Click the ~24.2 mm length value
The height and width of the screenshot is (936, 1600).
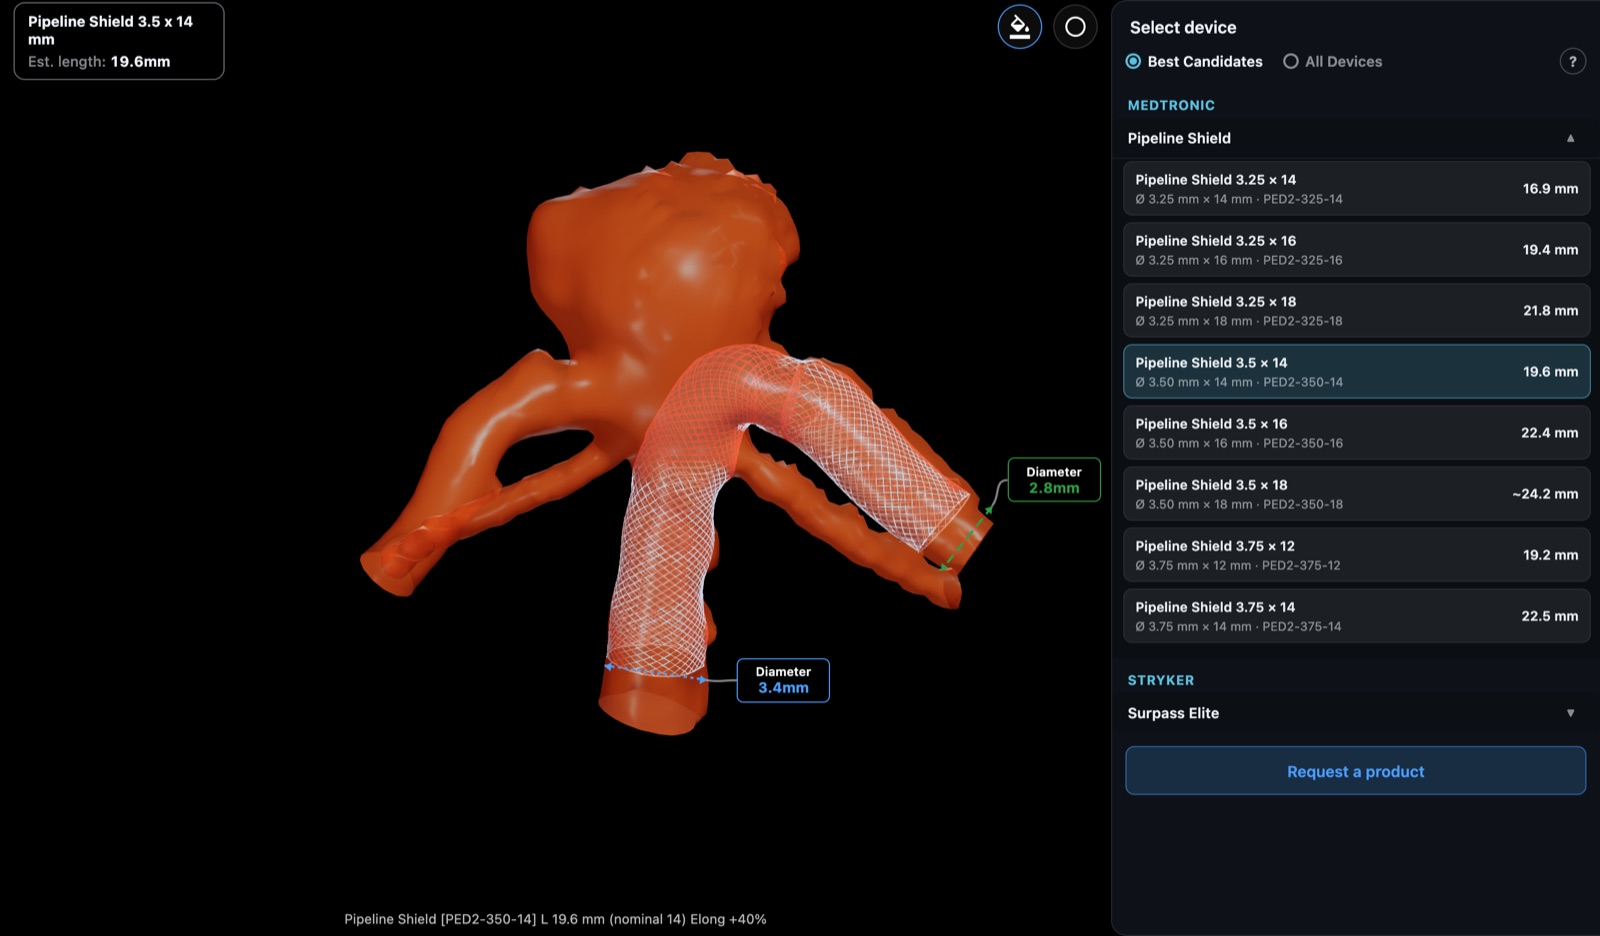click(x=1545, y=494)
